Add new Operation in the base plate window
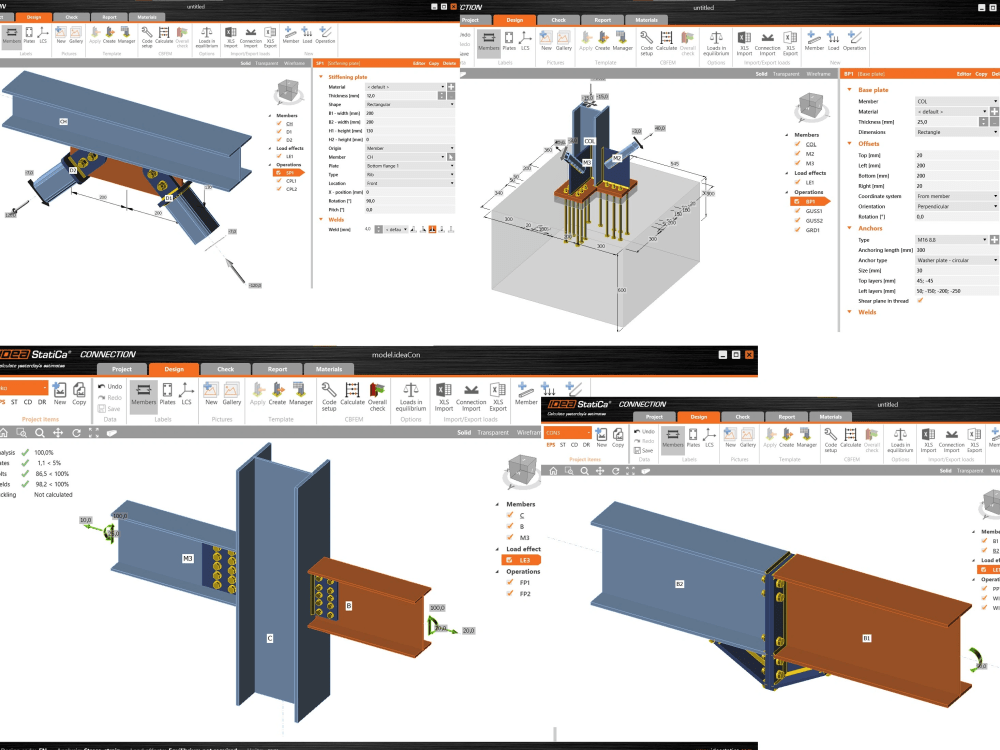 855,40
